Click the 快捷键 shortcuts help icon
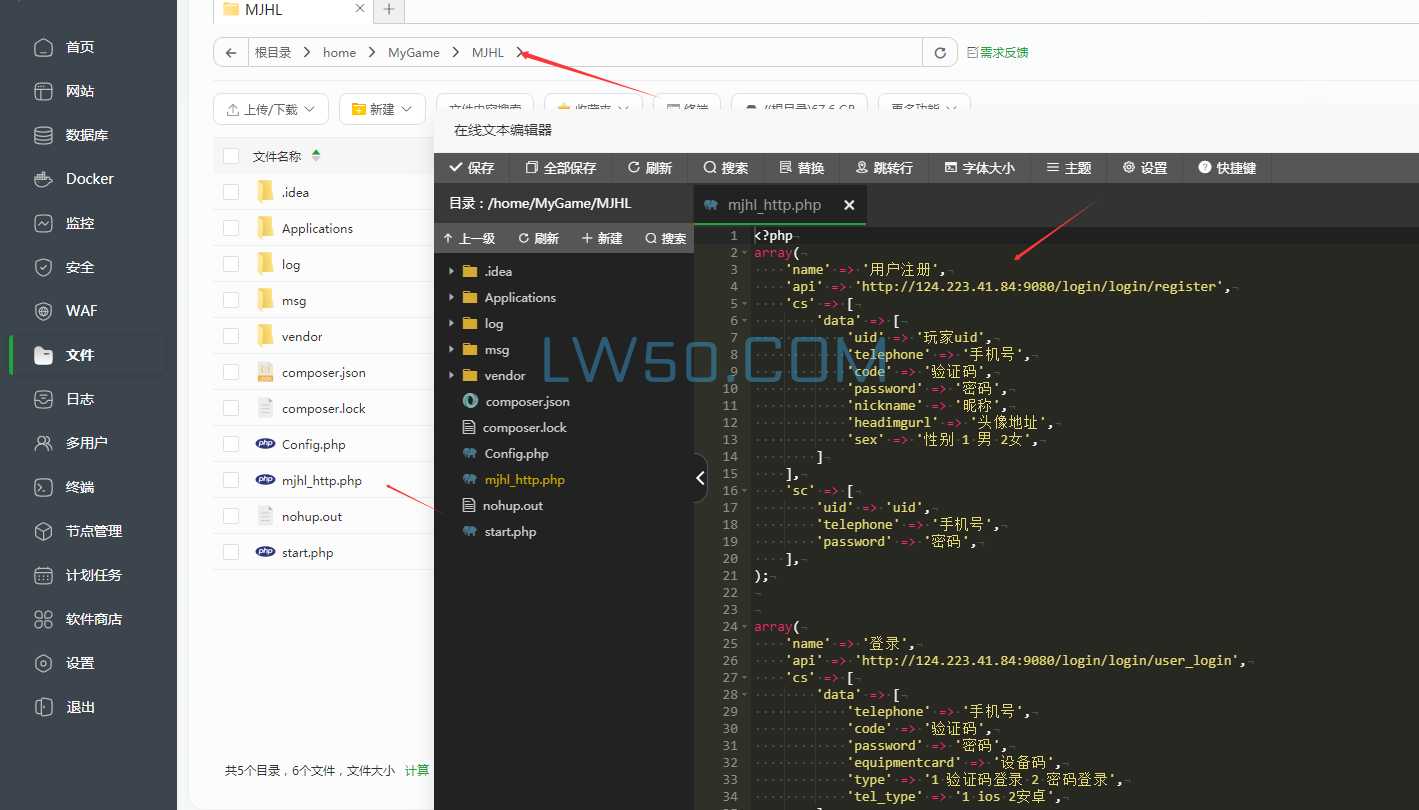Viewport: 1419px width, 810px height. [x=1204, y=168]
